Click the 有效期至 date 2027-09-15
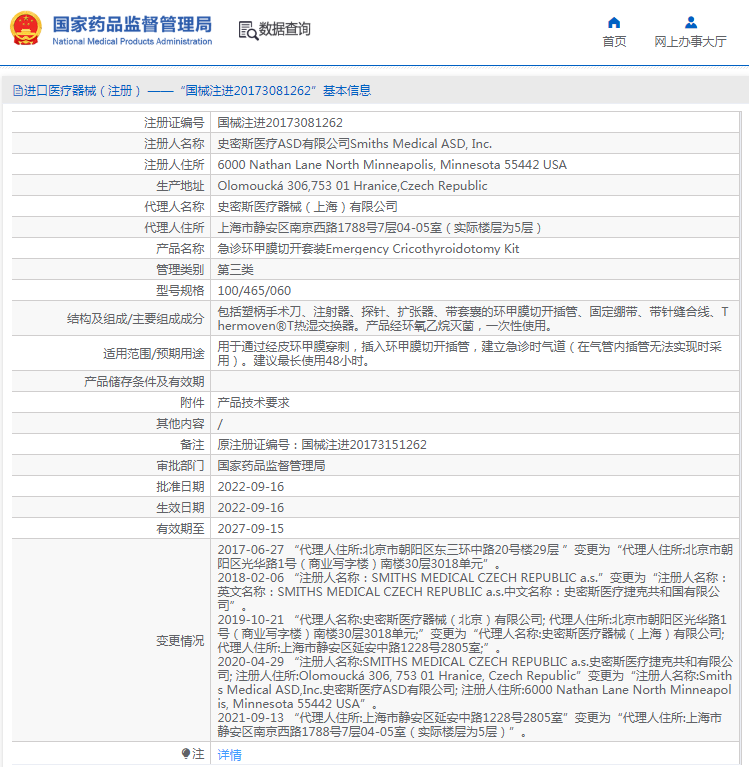 251,528
